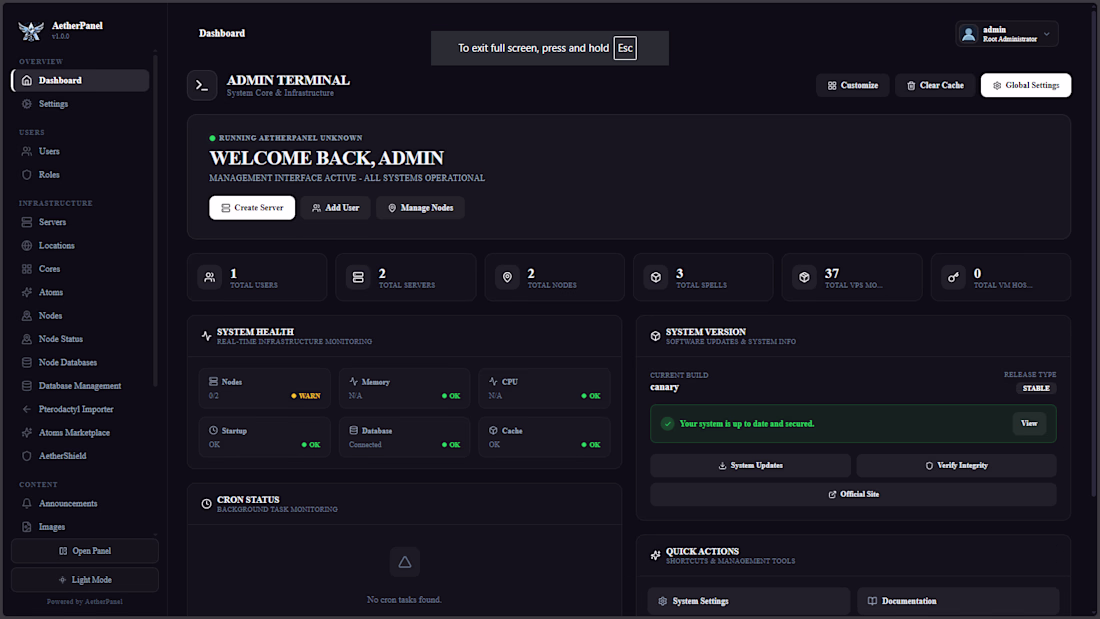The height and width of the screenshot is (619, 1100).
Task: Click the System Version cube icon
Action: 655,336
